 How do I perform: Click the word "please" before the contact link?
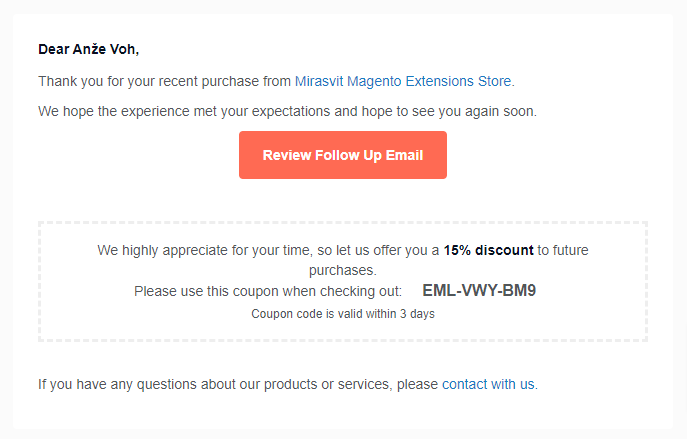pyautogui.click(x=417, y=384)
